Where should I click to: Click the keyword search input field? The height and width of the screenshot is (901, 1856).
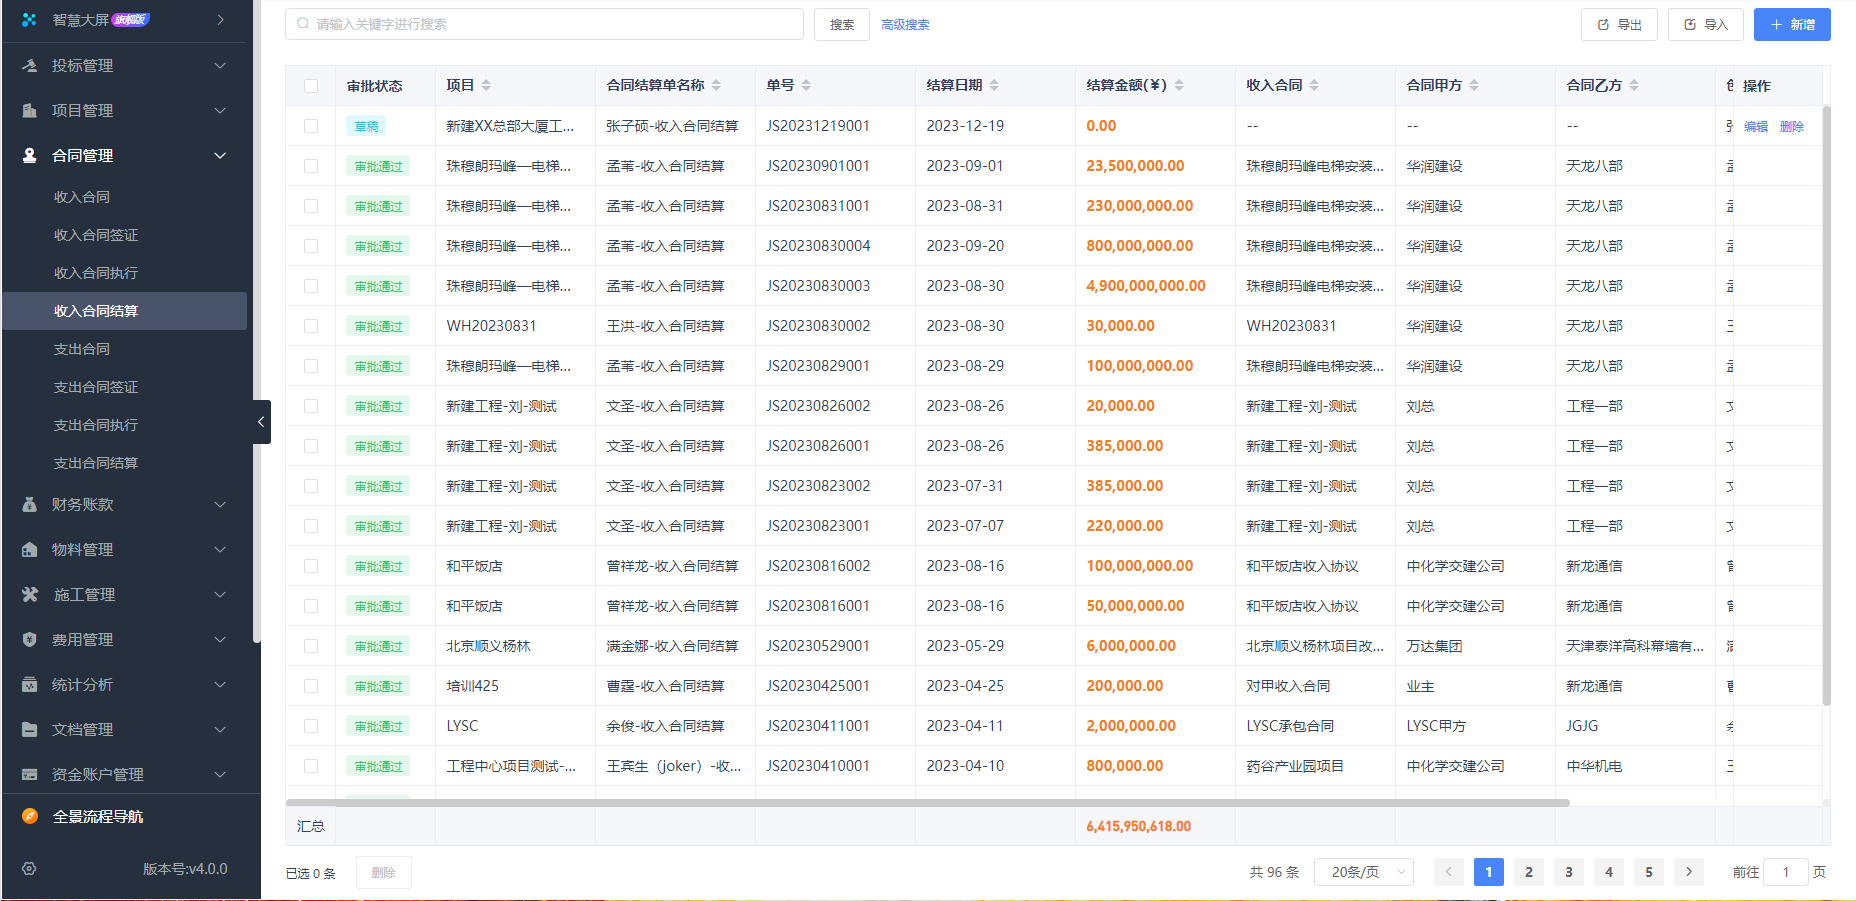point(545,24)
